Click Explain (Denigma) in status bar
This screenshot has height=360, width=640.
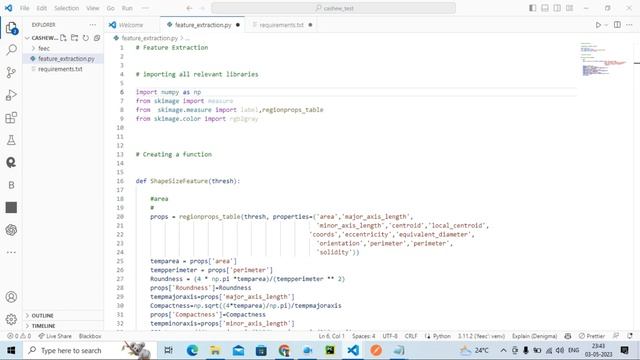(x=534, y=336)
